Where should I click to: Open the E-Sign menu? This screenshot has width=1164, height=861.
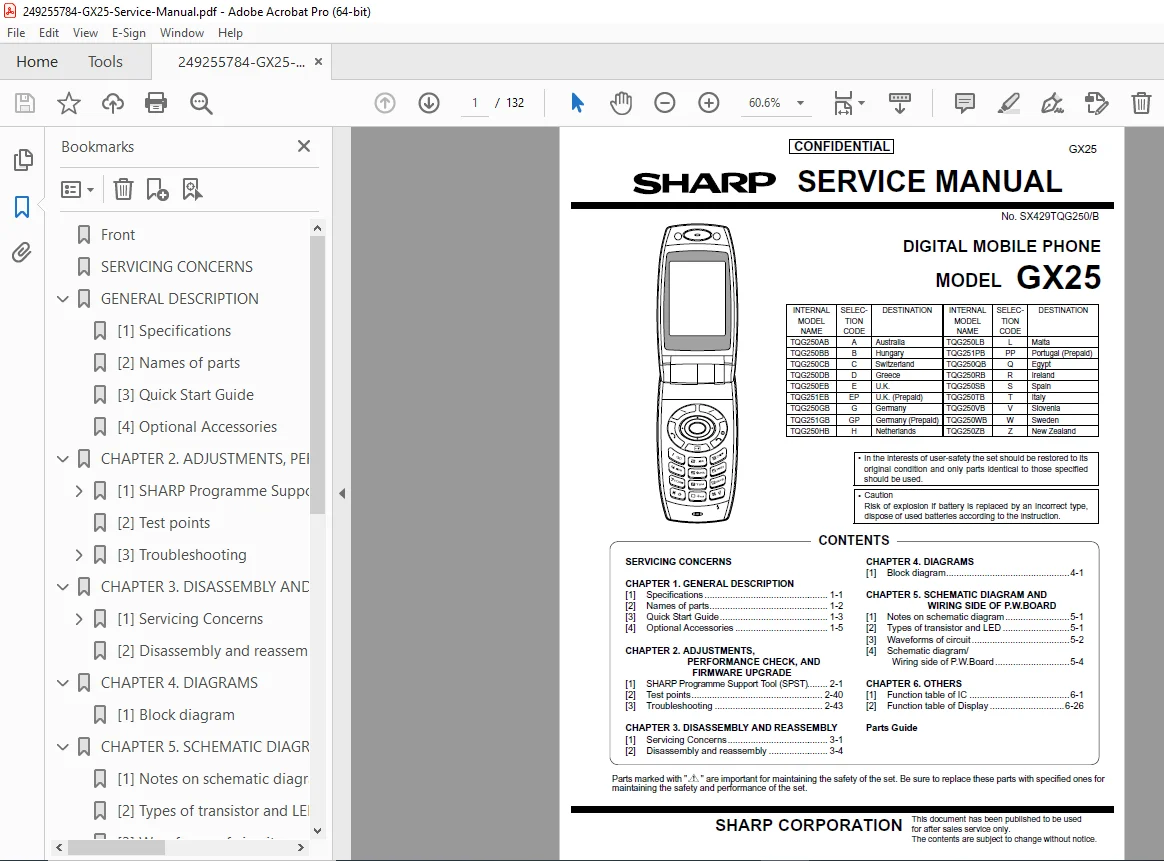pyautogui.click(x=128, y=33)
